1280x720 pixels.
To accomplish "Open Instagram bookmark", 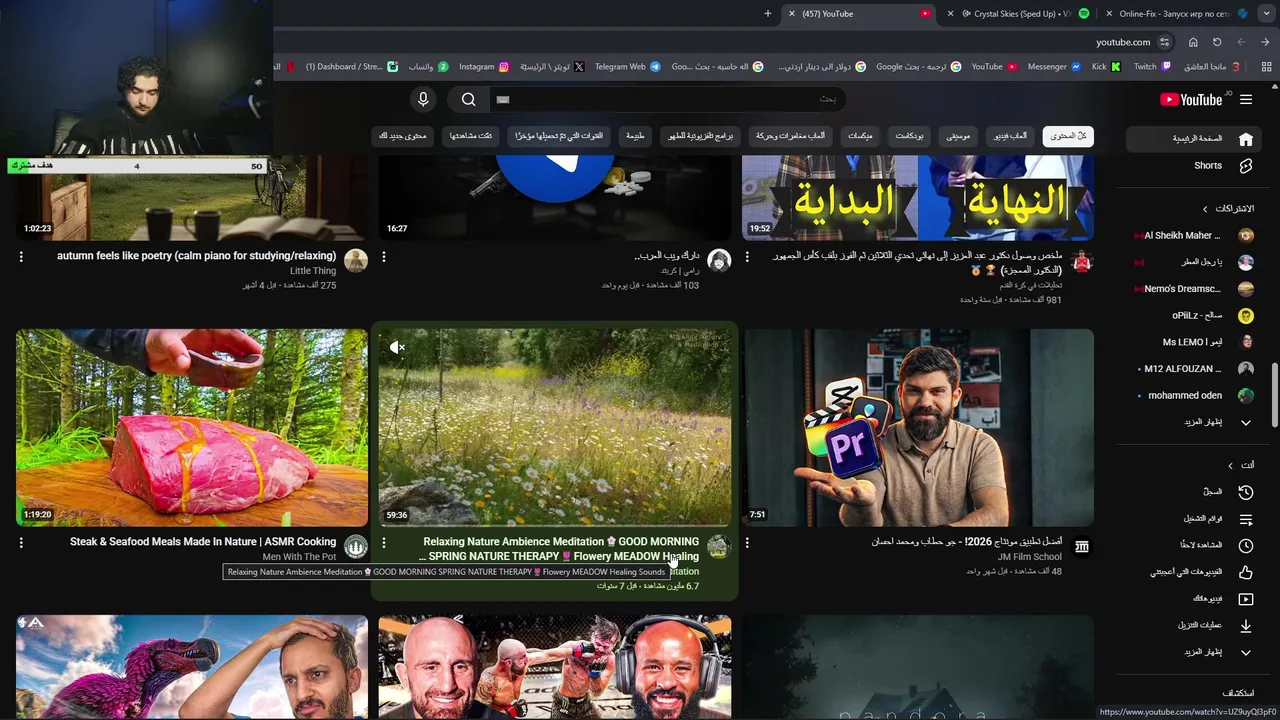I will click(484, 67).
